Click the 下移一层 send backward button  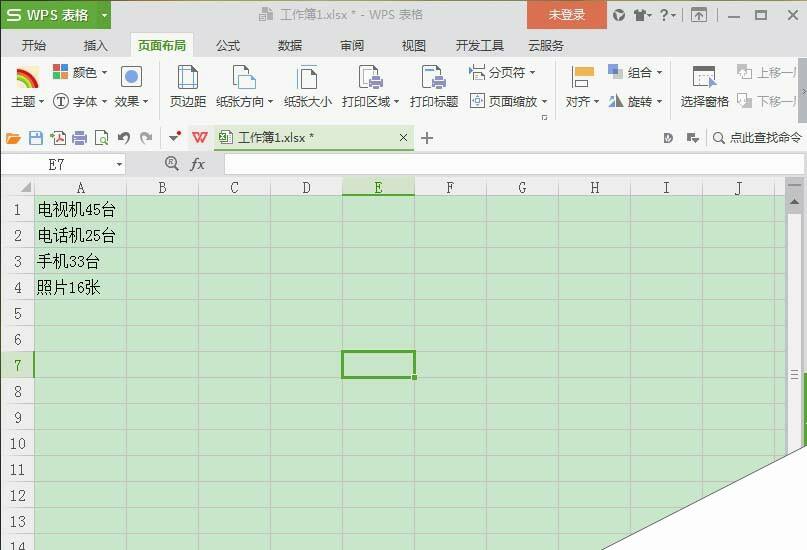coord(766,101)
